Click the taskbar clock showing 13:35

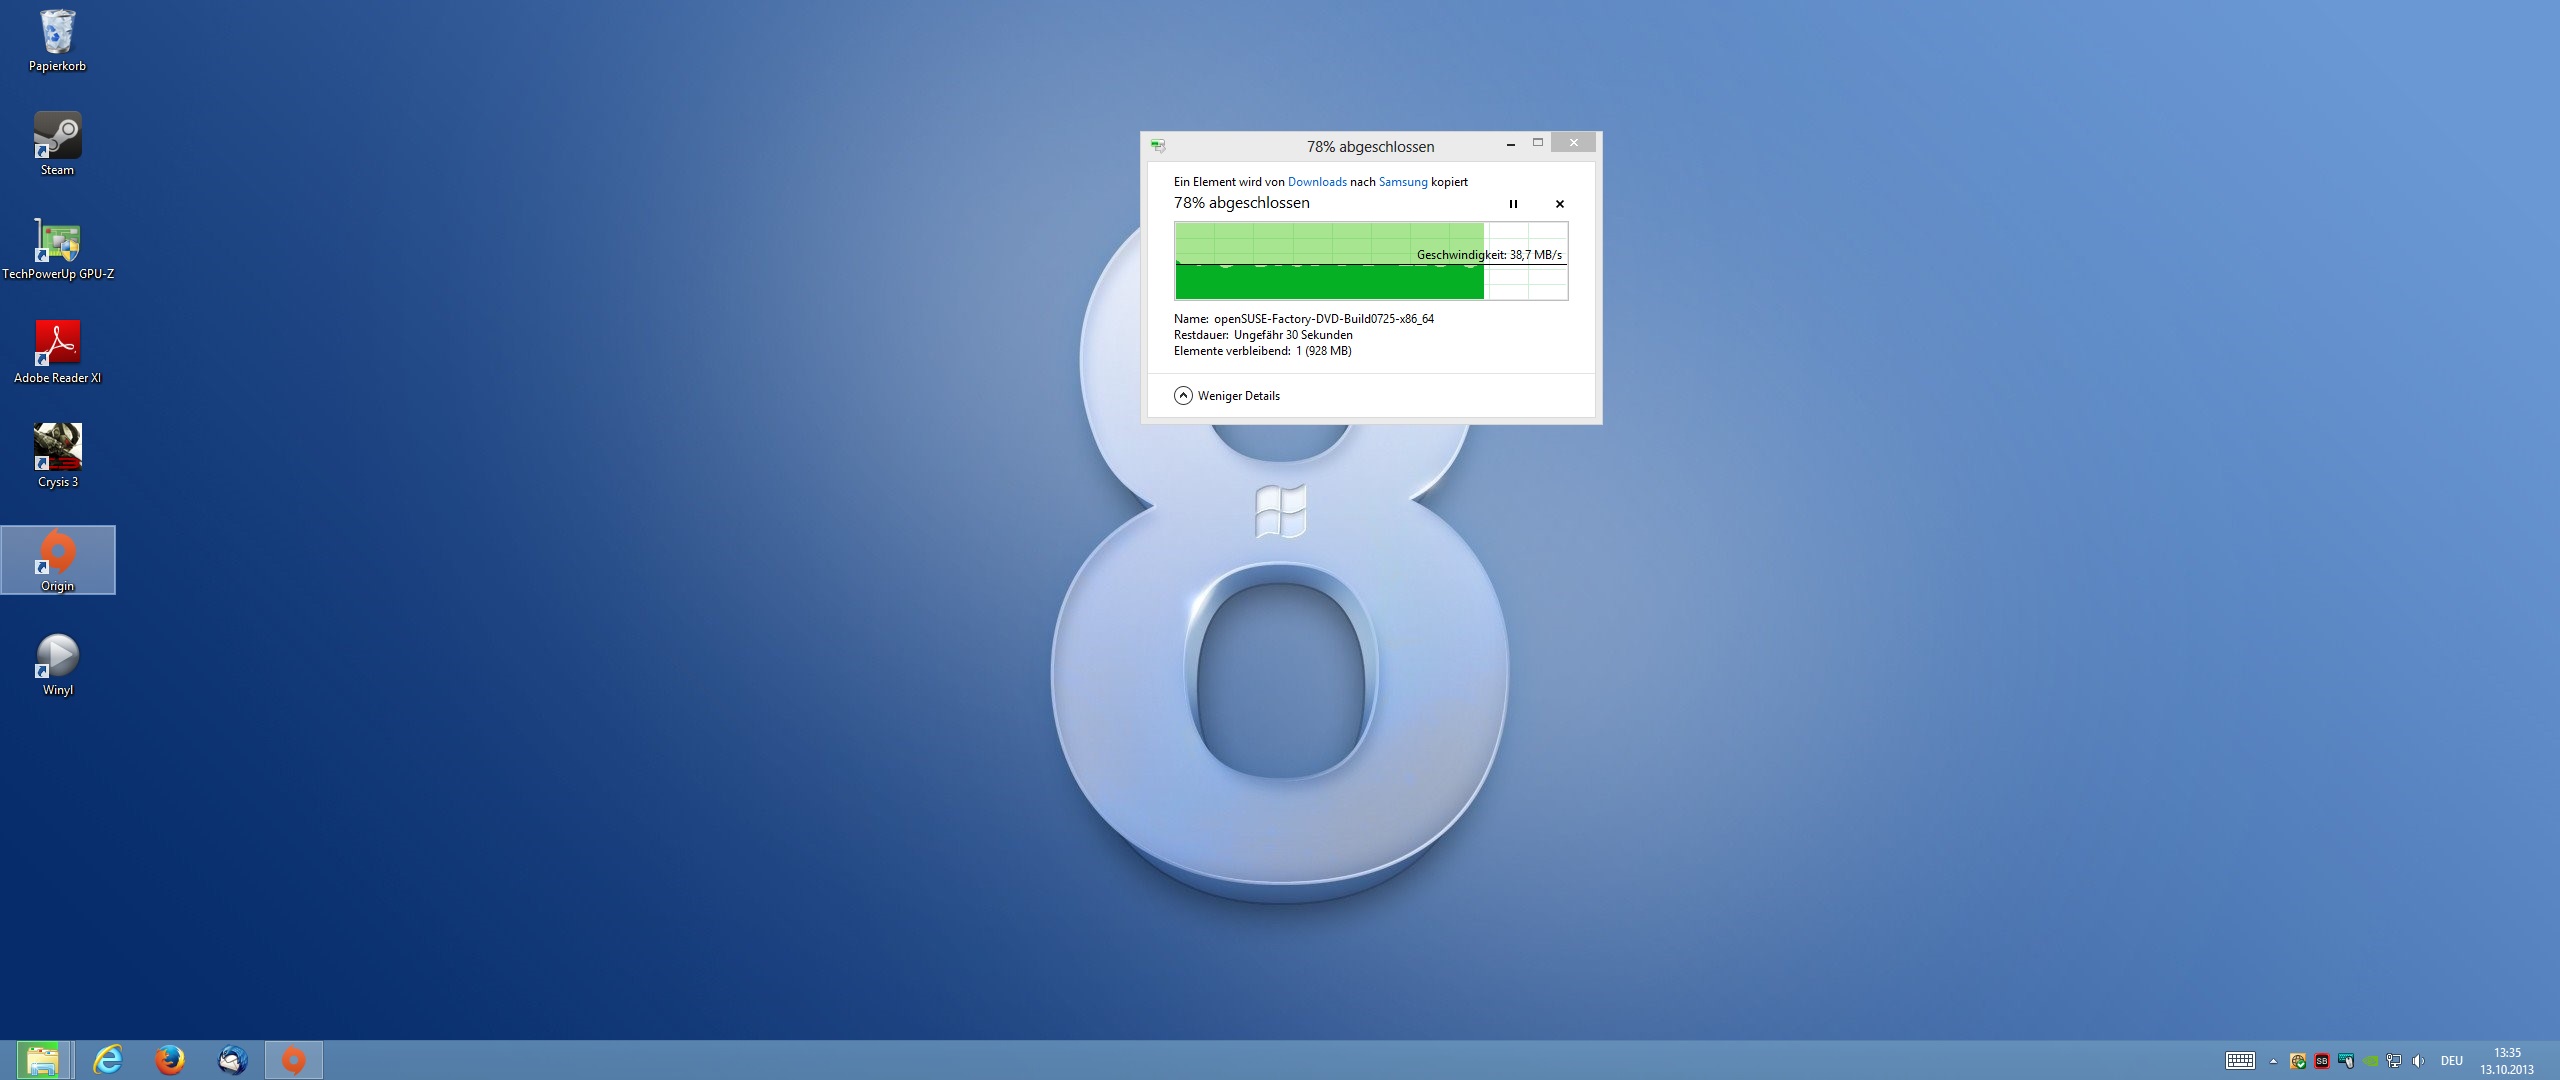click(x=2506, y=1061)
